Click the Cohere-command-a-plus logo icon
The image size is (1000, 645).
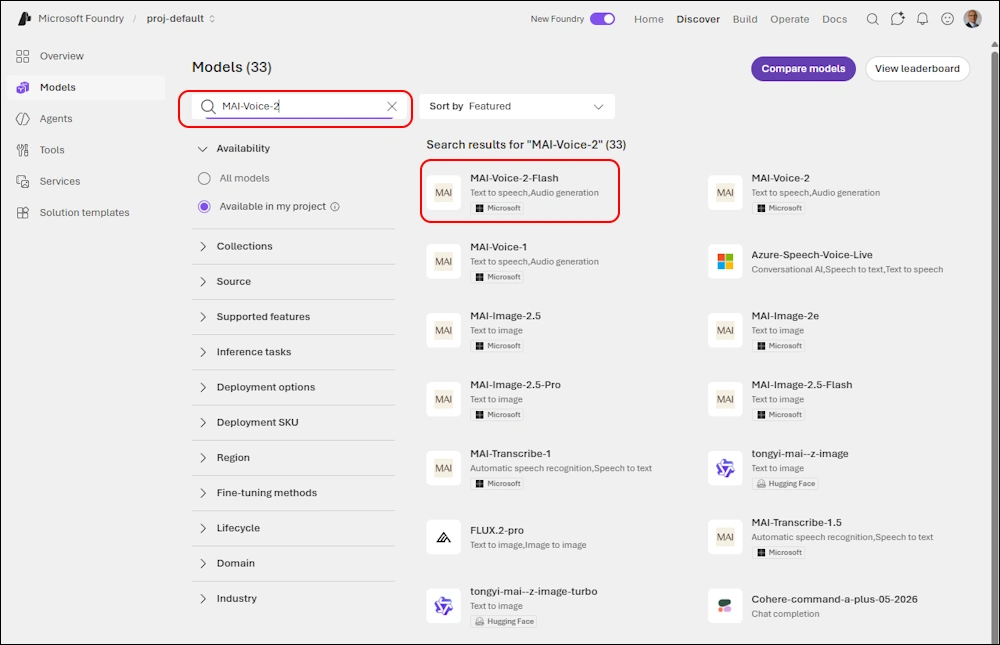coord(725,606)
